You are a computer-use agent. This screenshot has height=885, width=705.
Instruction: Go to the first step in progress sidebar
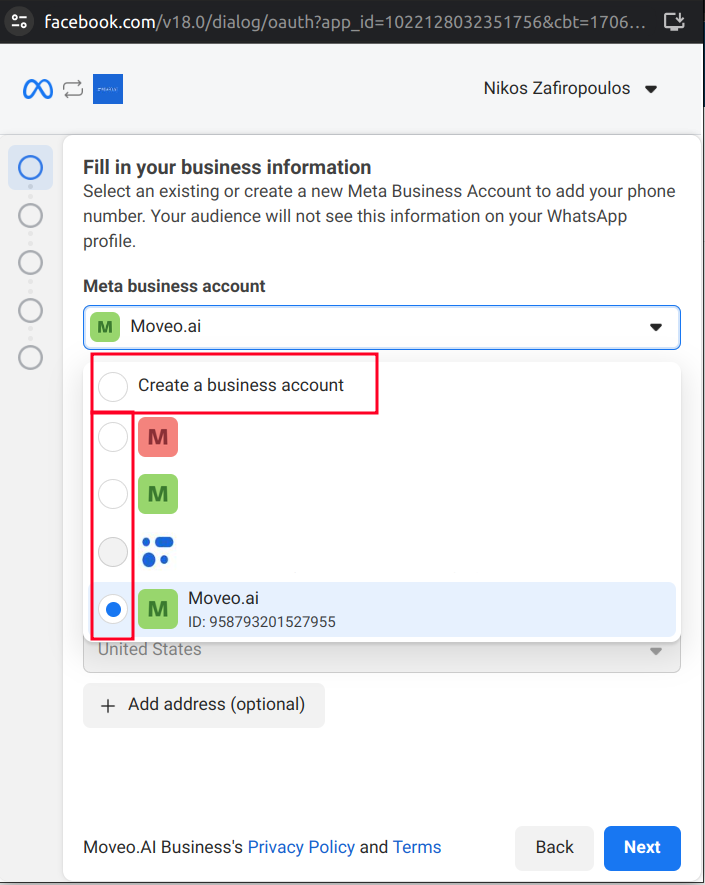click(x=31, y=167)
